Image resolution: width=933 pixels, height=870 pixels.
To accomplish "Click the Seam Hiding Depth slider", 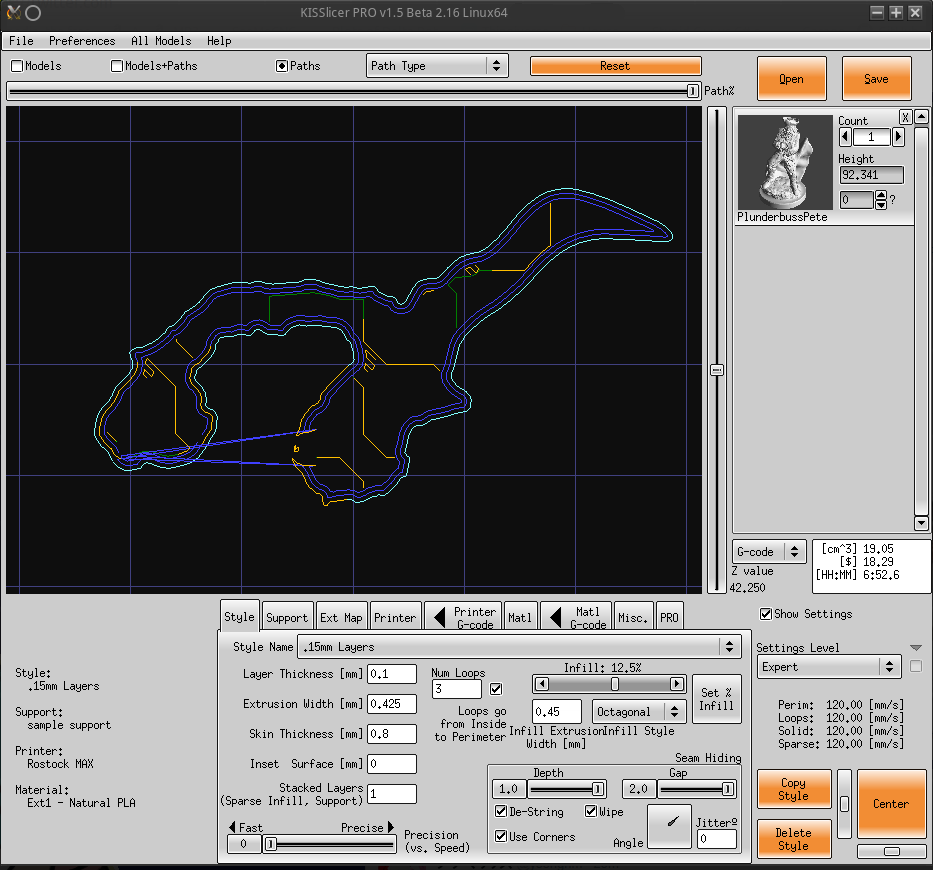I will pyautogui.click(x=567, y=789).
